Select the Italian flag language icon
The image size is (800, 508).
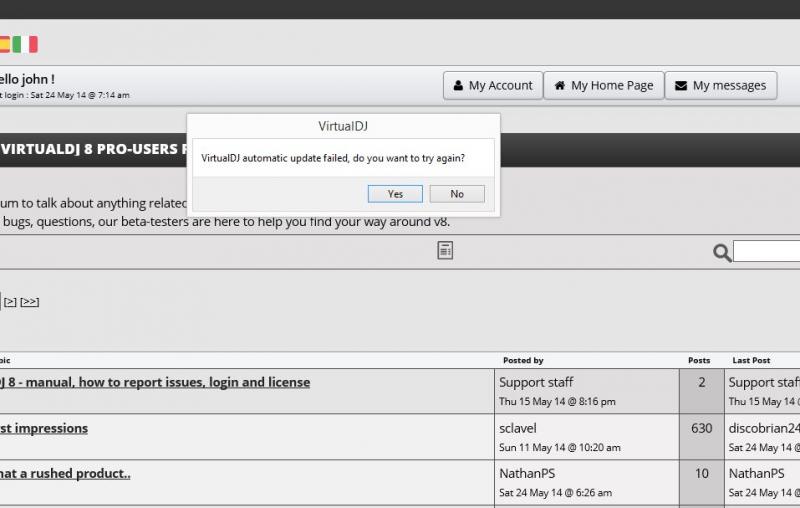click(25, 44)
